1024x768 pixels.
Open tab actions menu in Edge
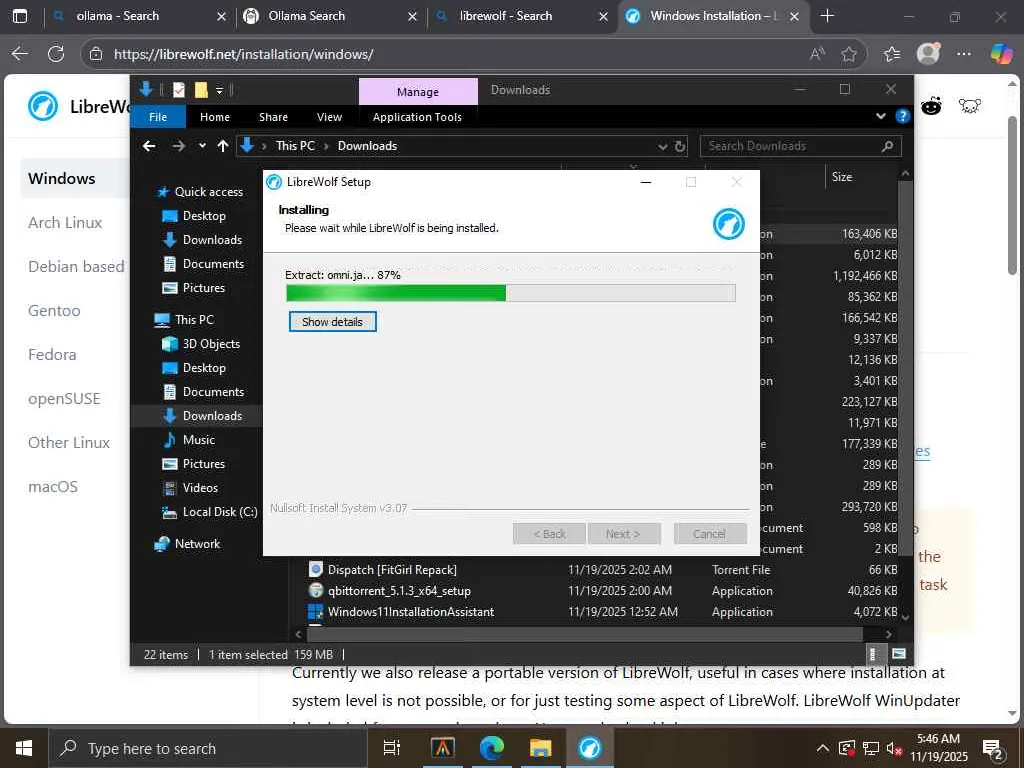pyautogui.click(x=20, y=16)
